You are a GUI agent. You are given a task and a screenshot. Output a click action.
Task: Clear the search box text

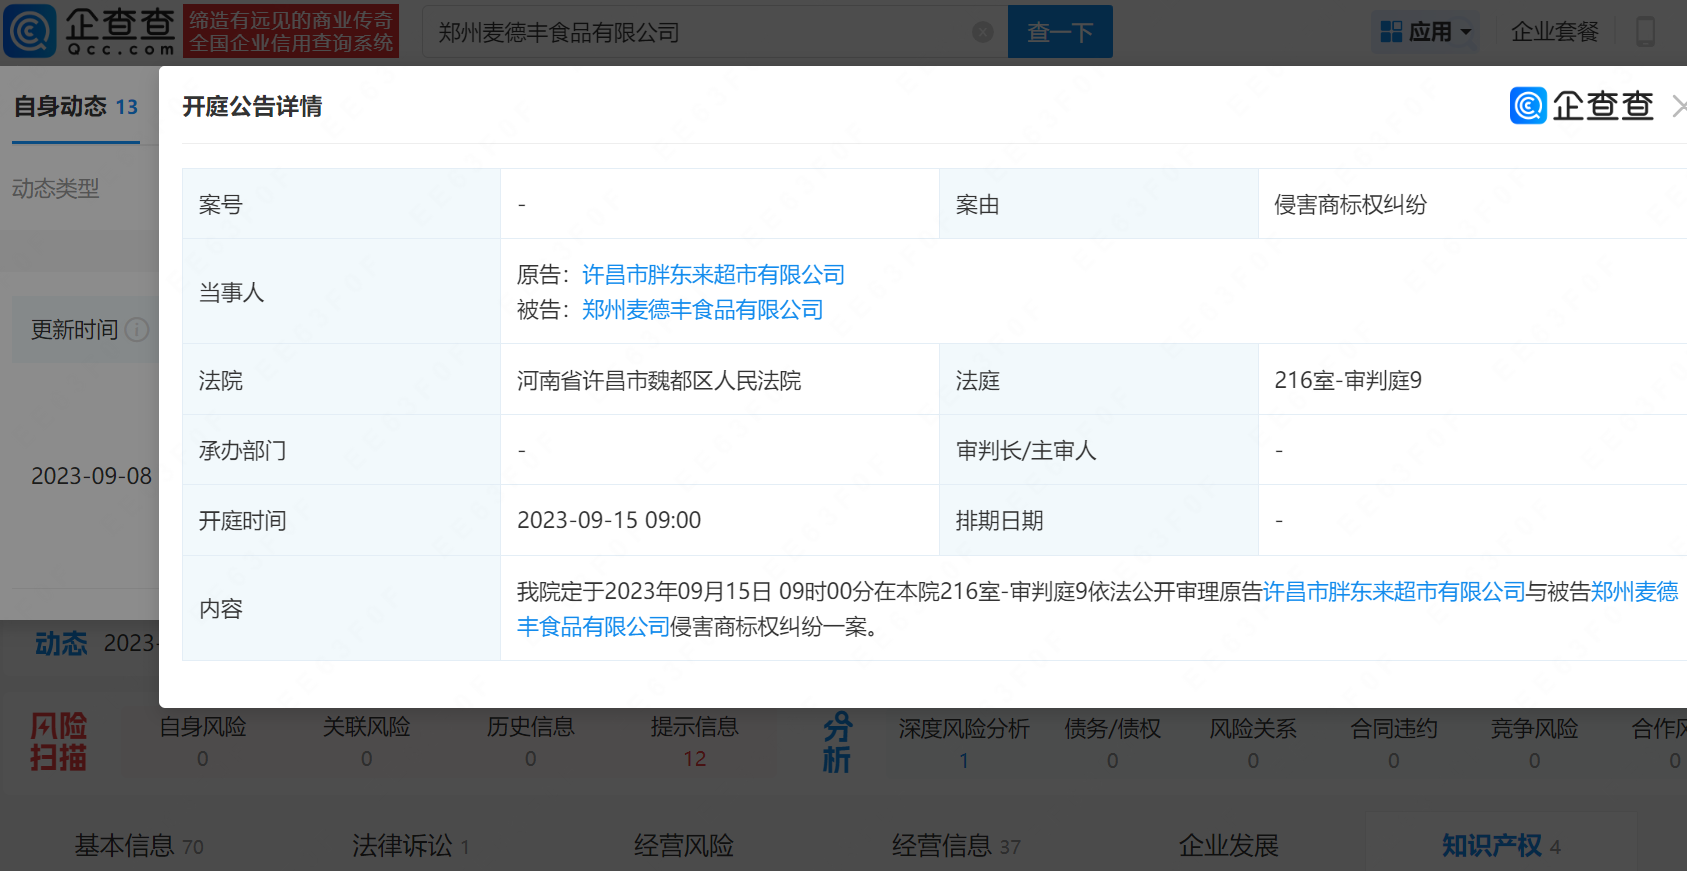tap(982, 32)
